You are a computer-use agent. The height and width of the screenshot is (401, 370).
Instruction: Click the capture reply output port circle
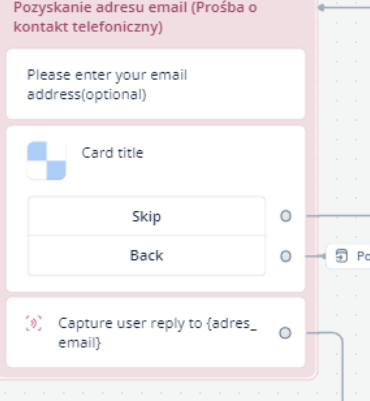tap(285, 333)
